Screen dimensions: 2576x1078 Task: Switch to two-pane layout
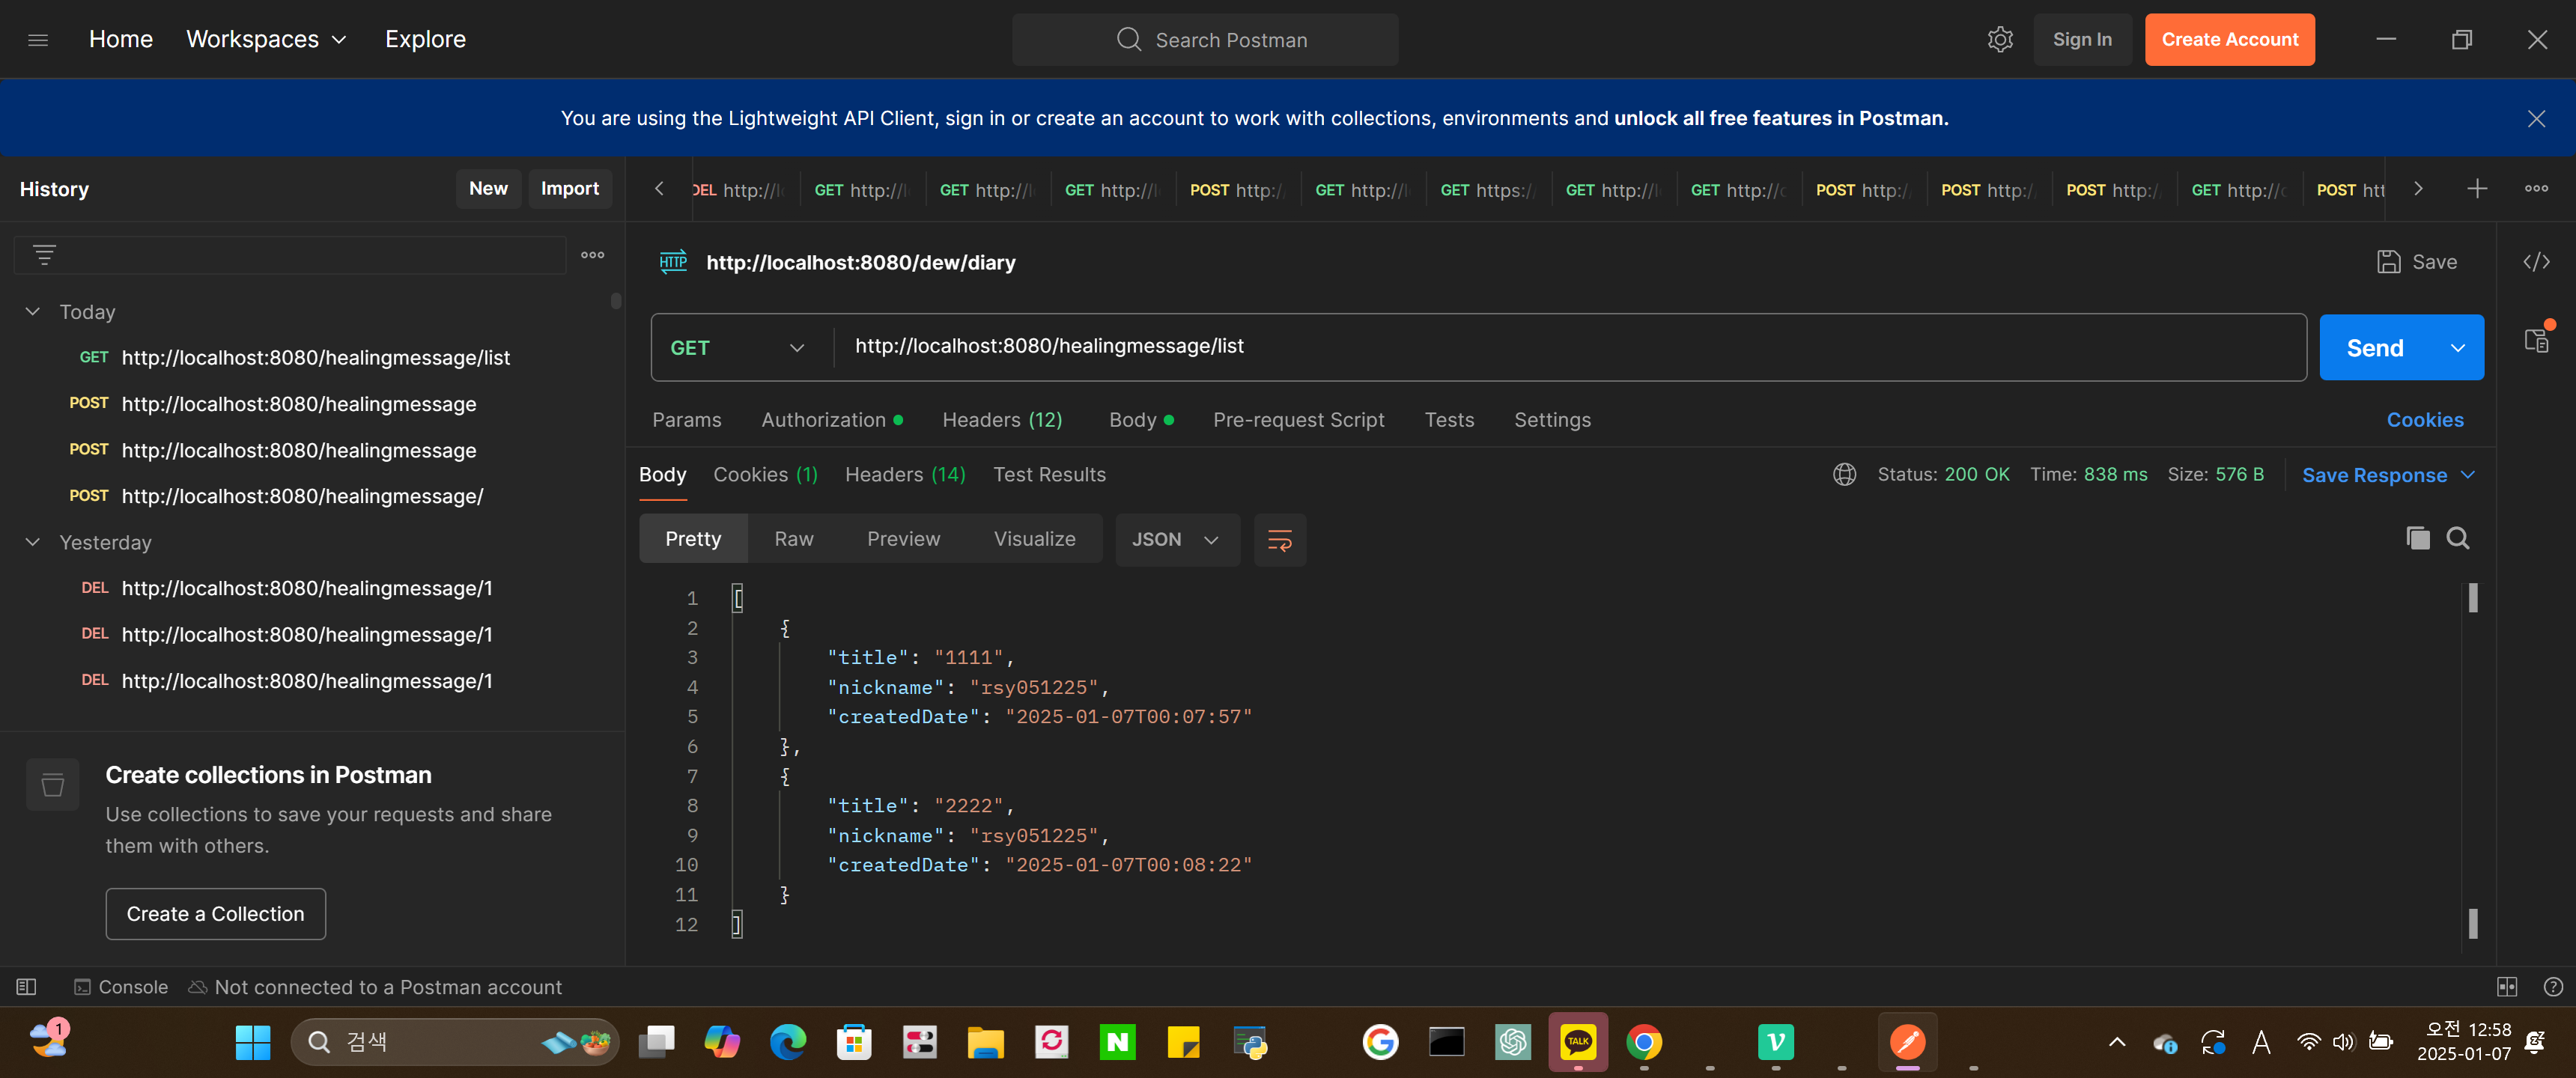pos(2507,988)
